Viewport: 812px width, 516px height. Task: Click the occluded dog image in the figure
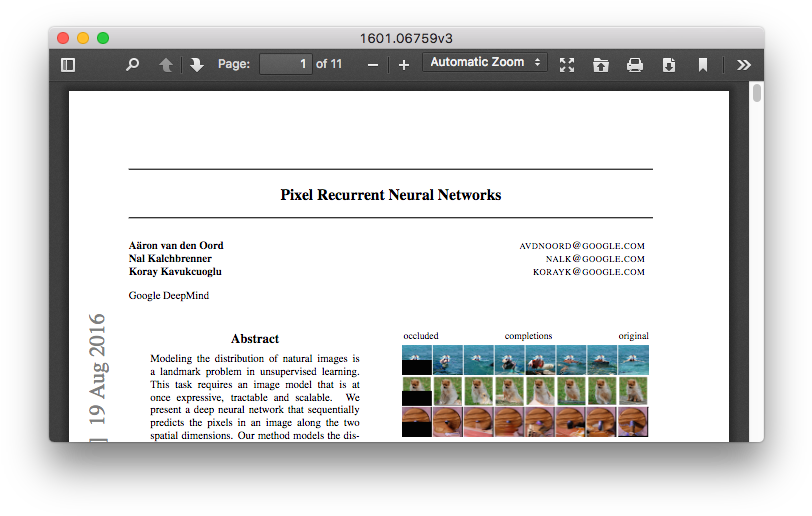(x=417, y=391)
